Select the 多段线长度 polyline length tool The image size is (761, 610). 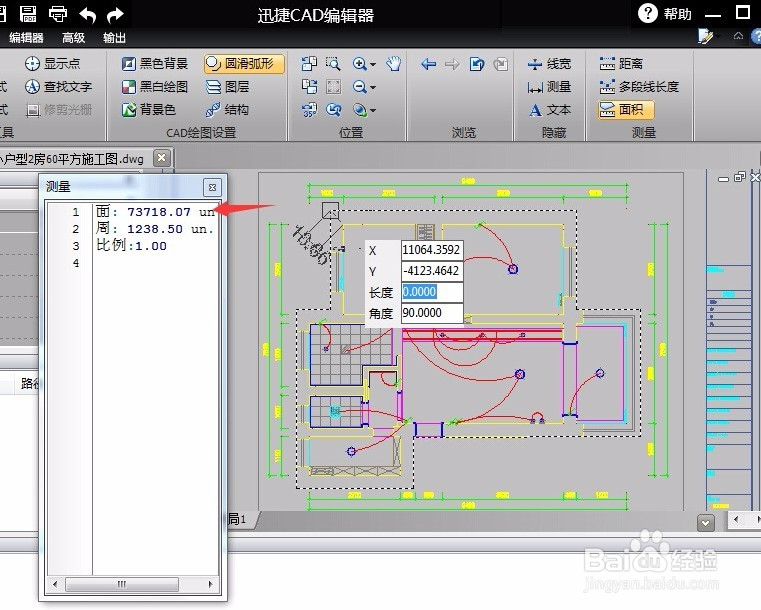pos(639,87)
